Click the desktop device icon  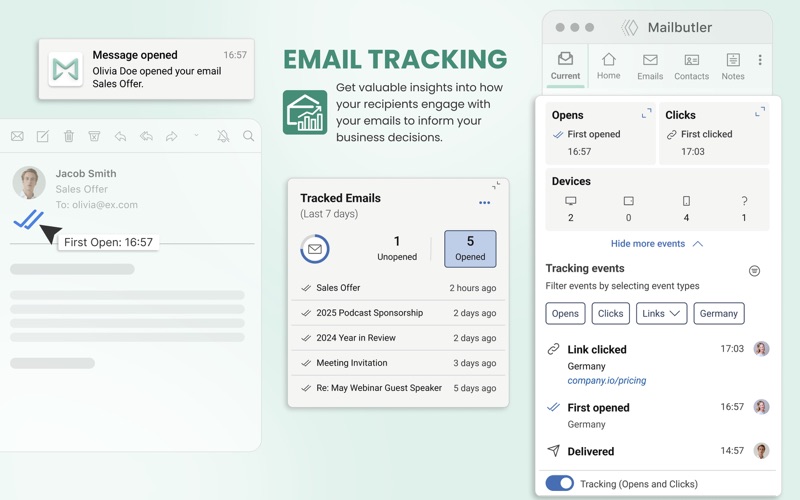[x=570, y=201]
